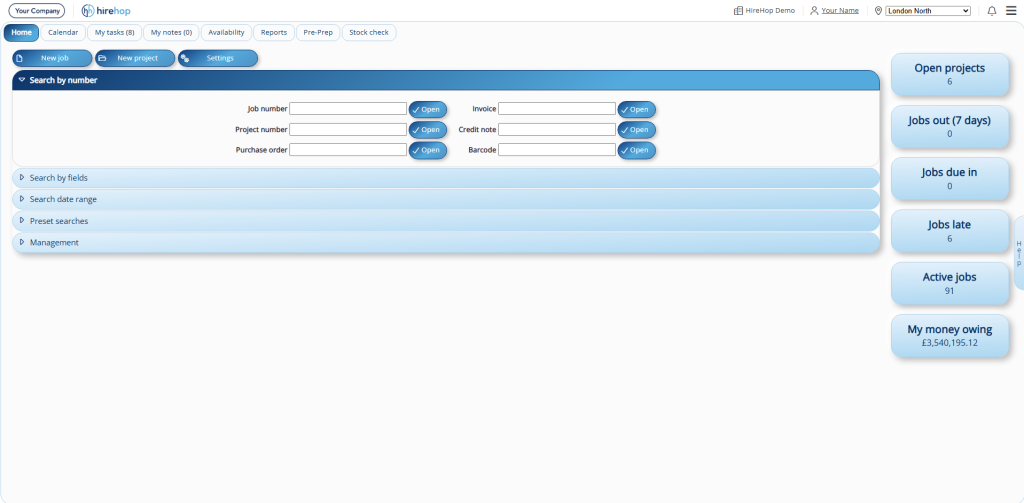Screen dimensions: 1024x503
Task: Expand Search by fields section
Action: point(446,178)
